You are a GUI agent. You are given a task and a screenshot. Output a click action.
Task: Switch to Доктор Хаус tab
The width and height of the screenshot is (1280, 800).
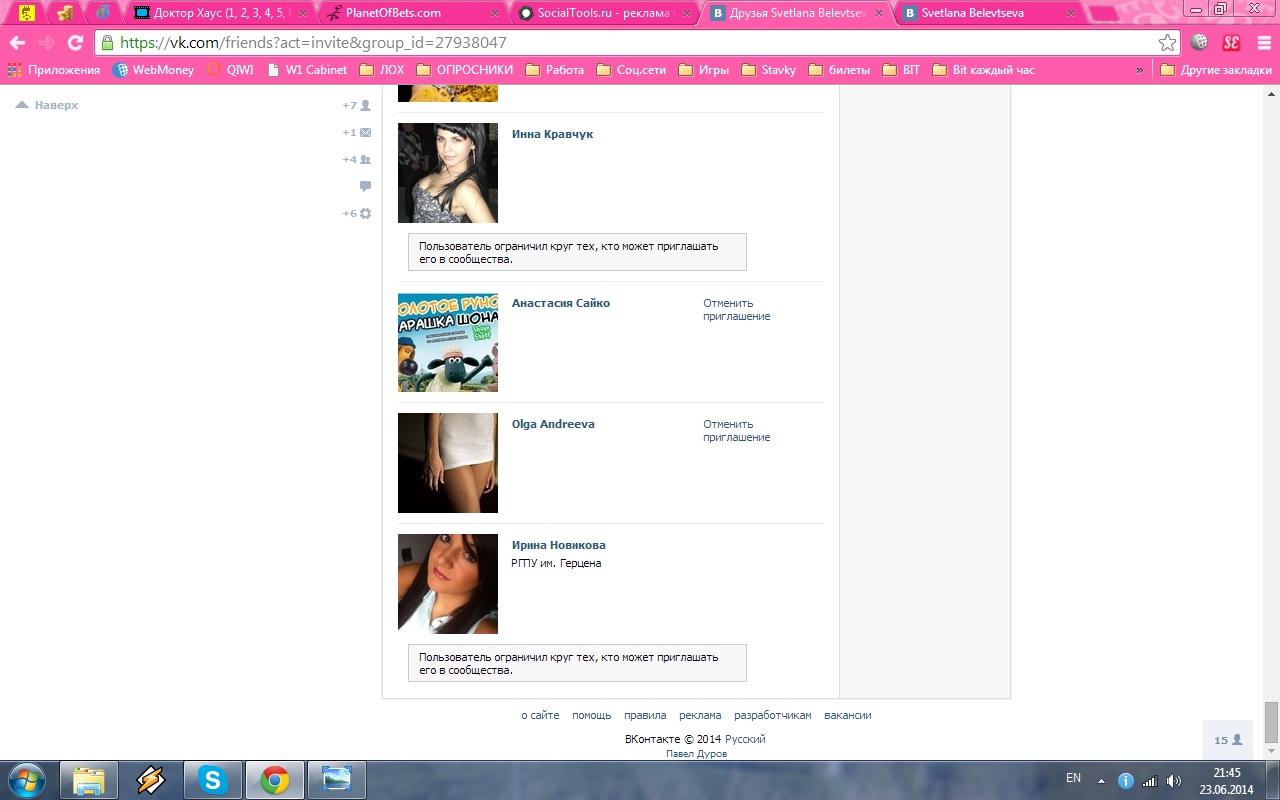(222, 14)
